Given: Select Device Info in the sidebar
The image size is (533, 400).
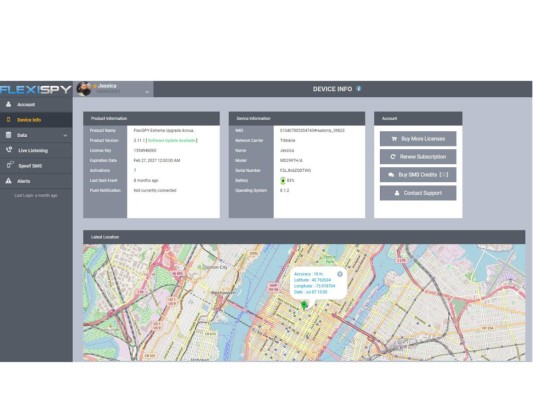Looking at the screenshot, I should [36, 120].
